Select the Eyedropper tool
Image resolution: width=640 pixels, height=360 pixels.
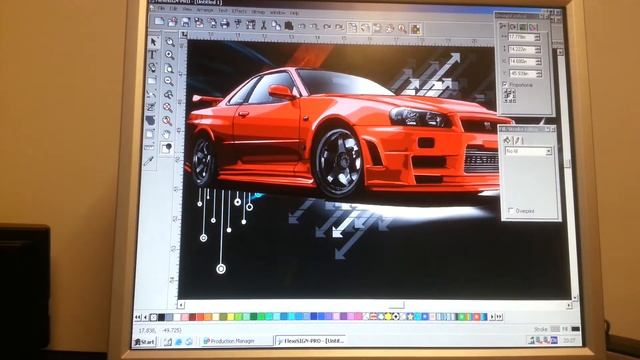click(x=149, y=161)
